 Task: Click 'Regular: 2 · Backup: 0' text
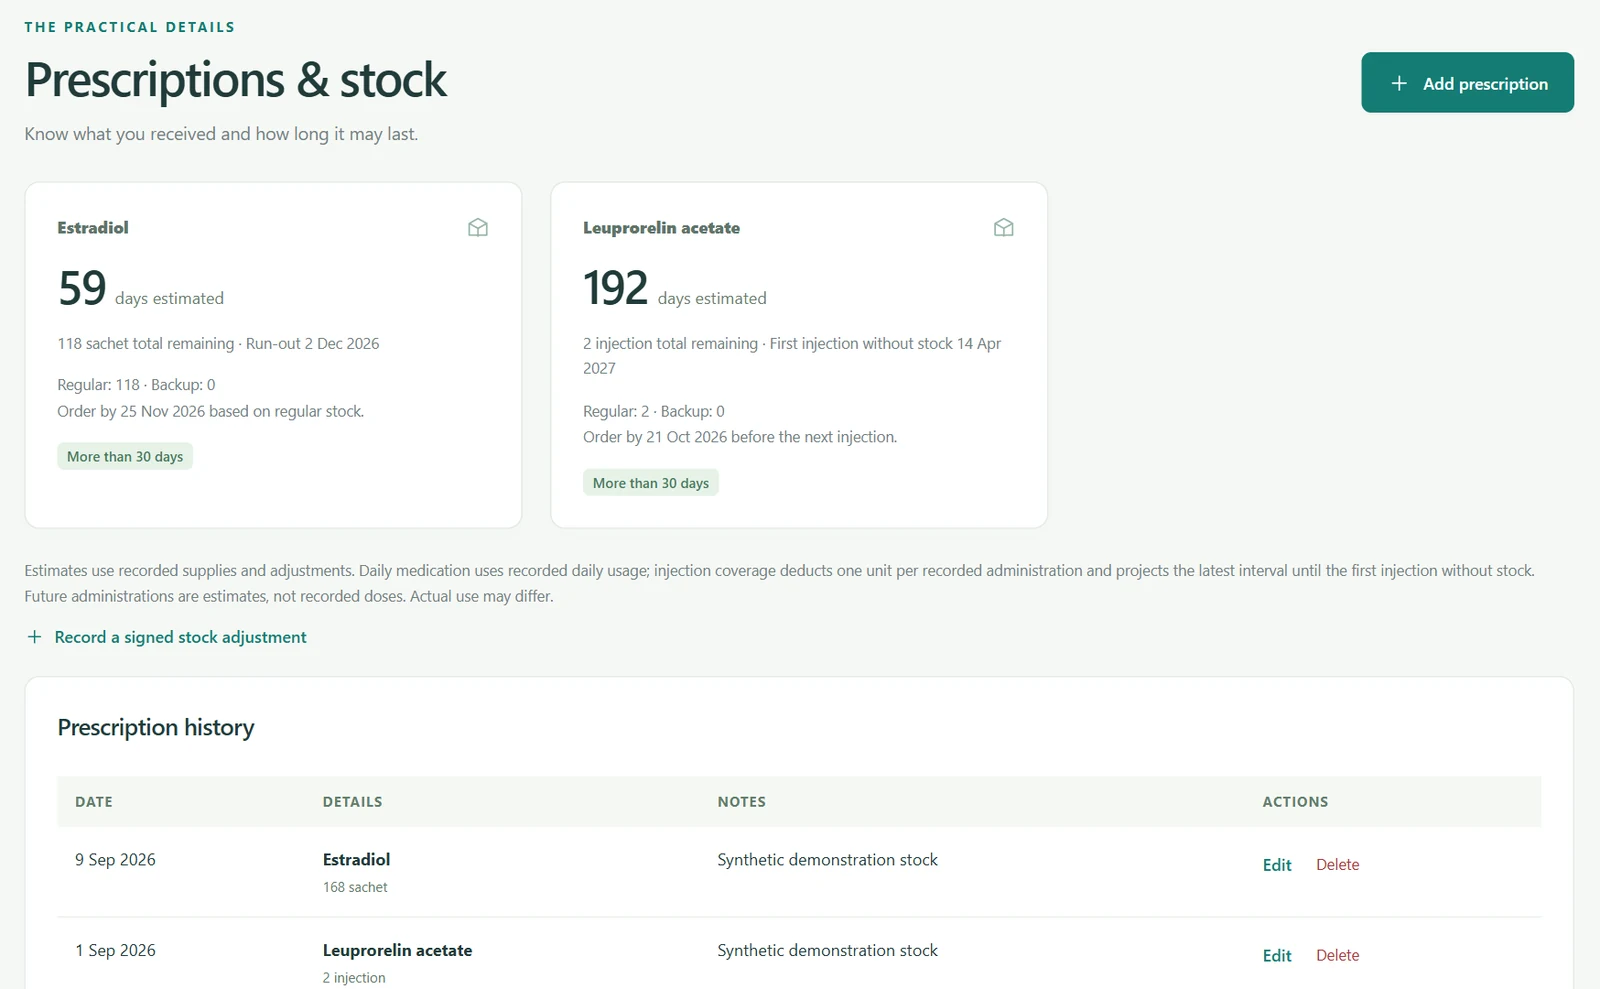click(654, 411)
